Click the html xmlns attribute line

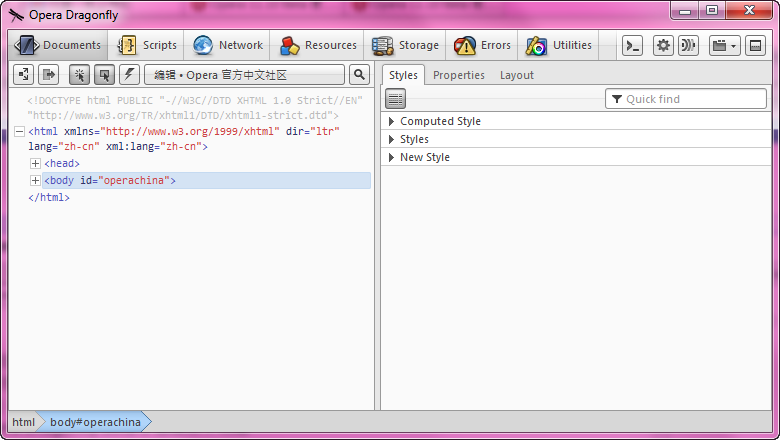(184, 139)
